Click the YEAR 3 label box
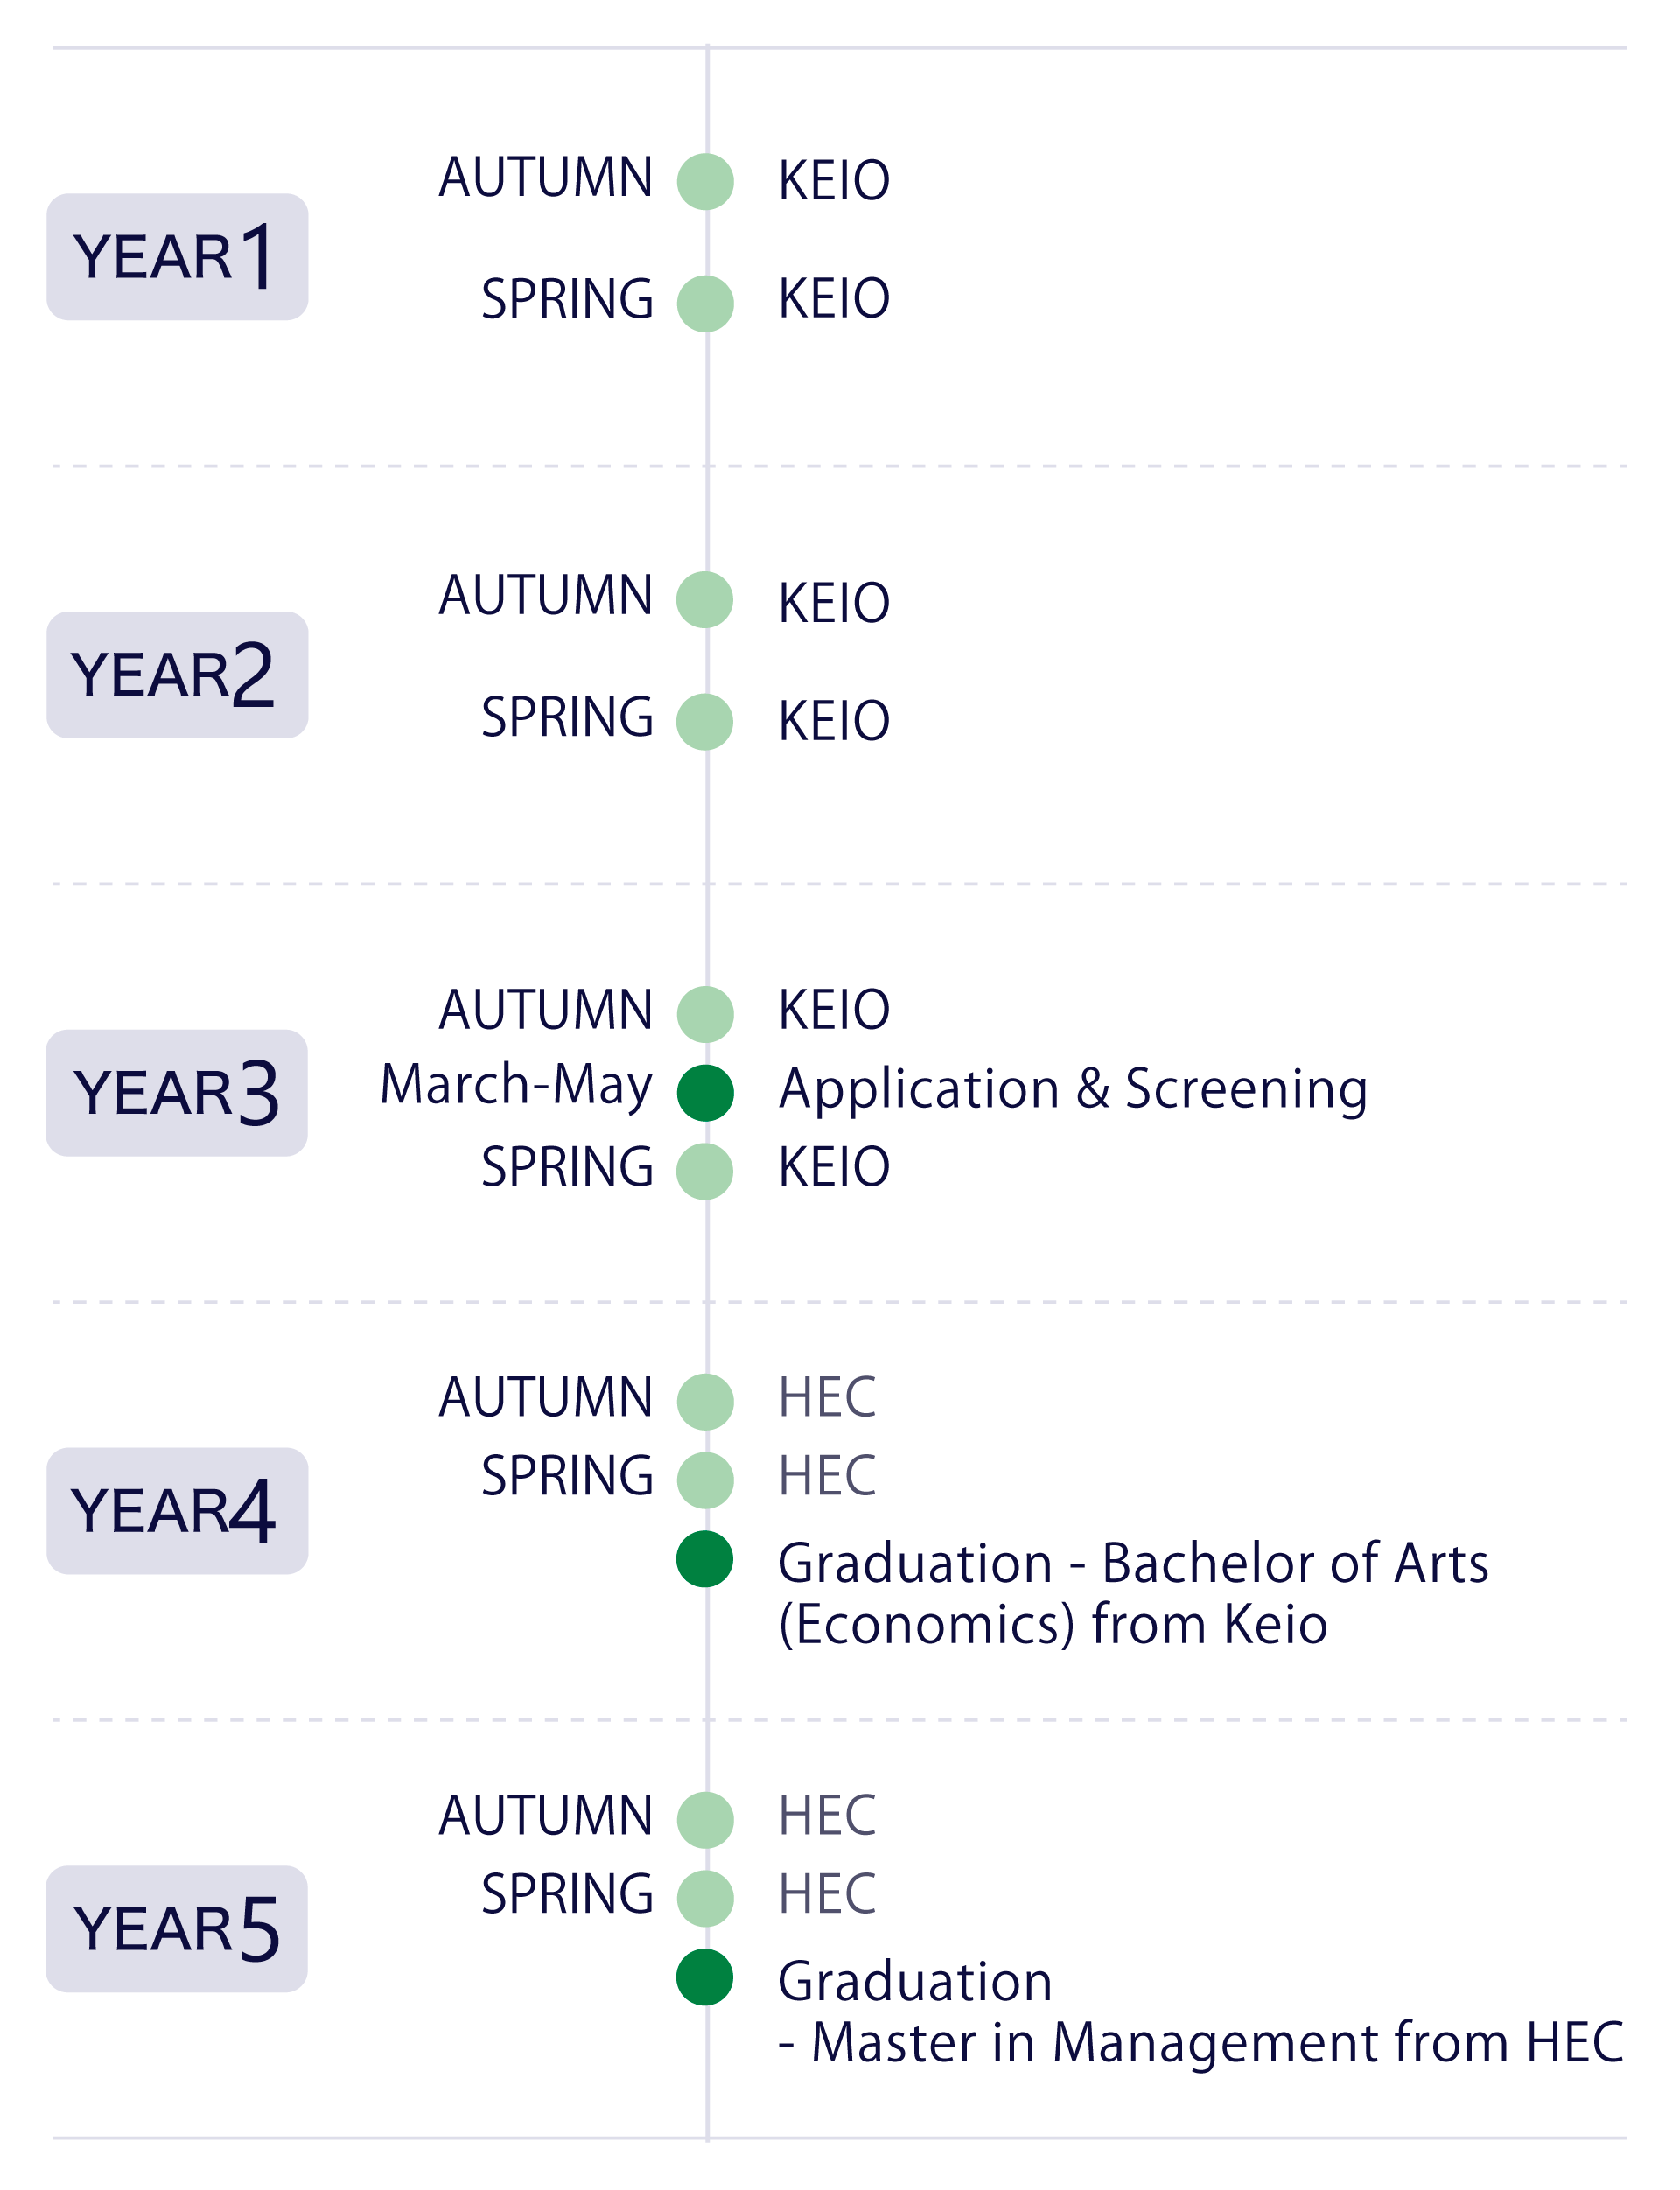Screen dimensions: 1680x2190 177,1093
